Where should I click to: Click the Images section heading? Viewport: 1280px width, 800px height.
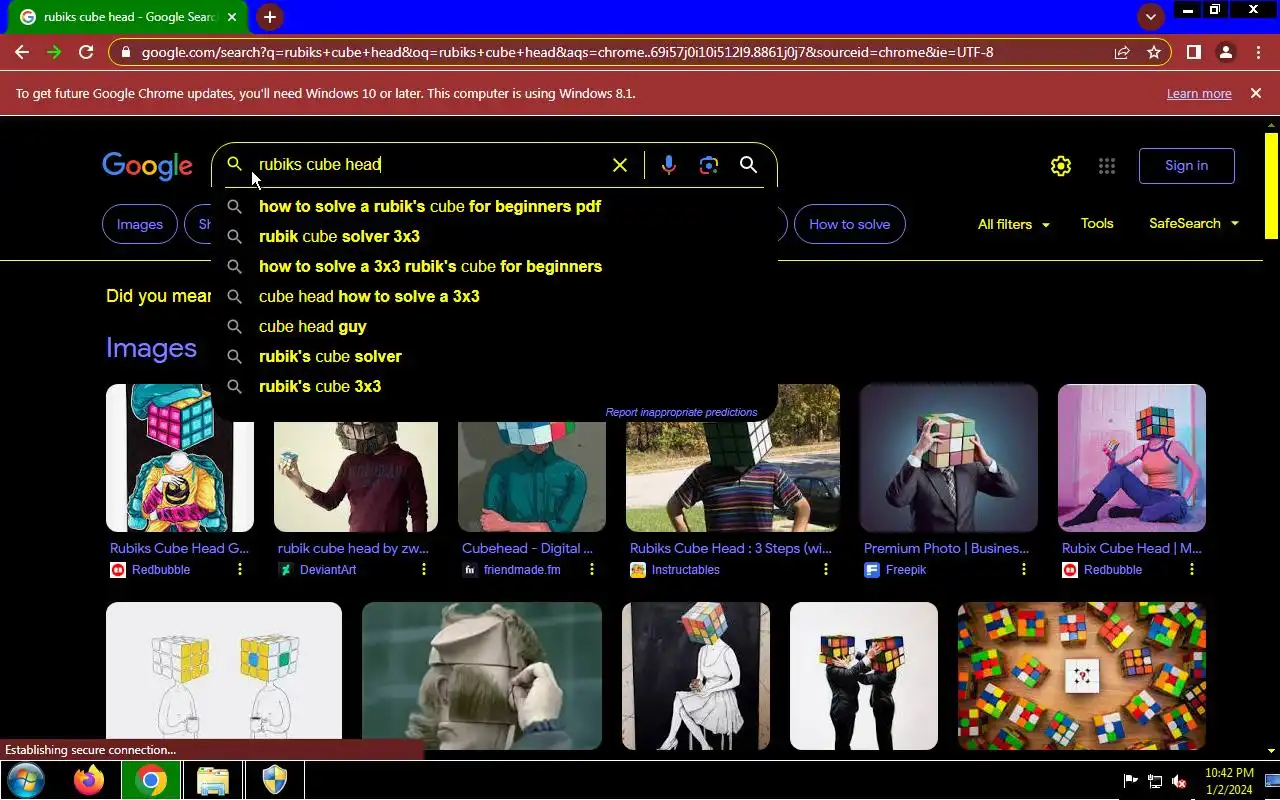[x=151, y=348]
